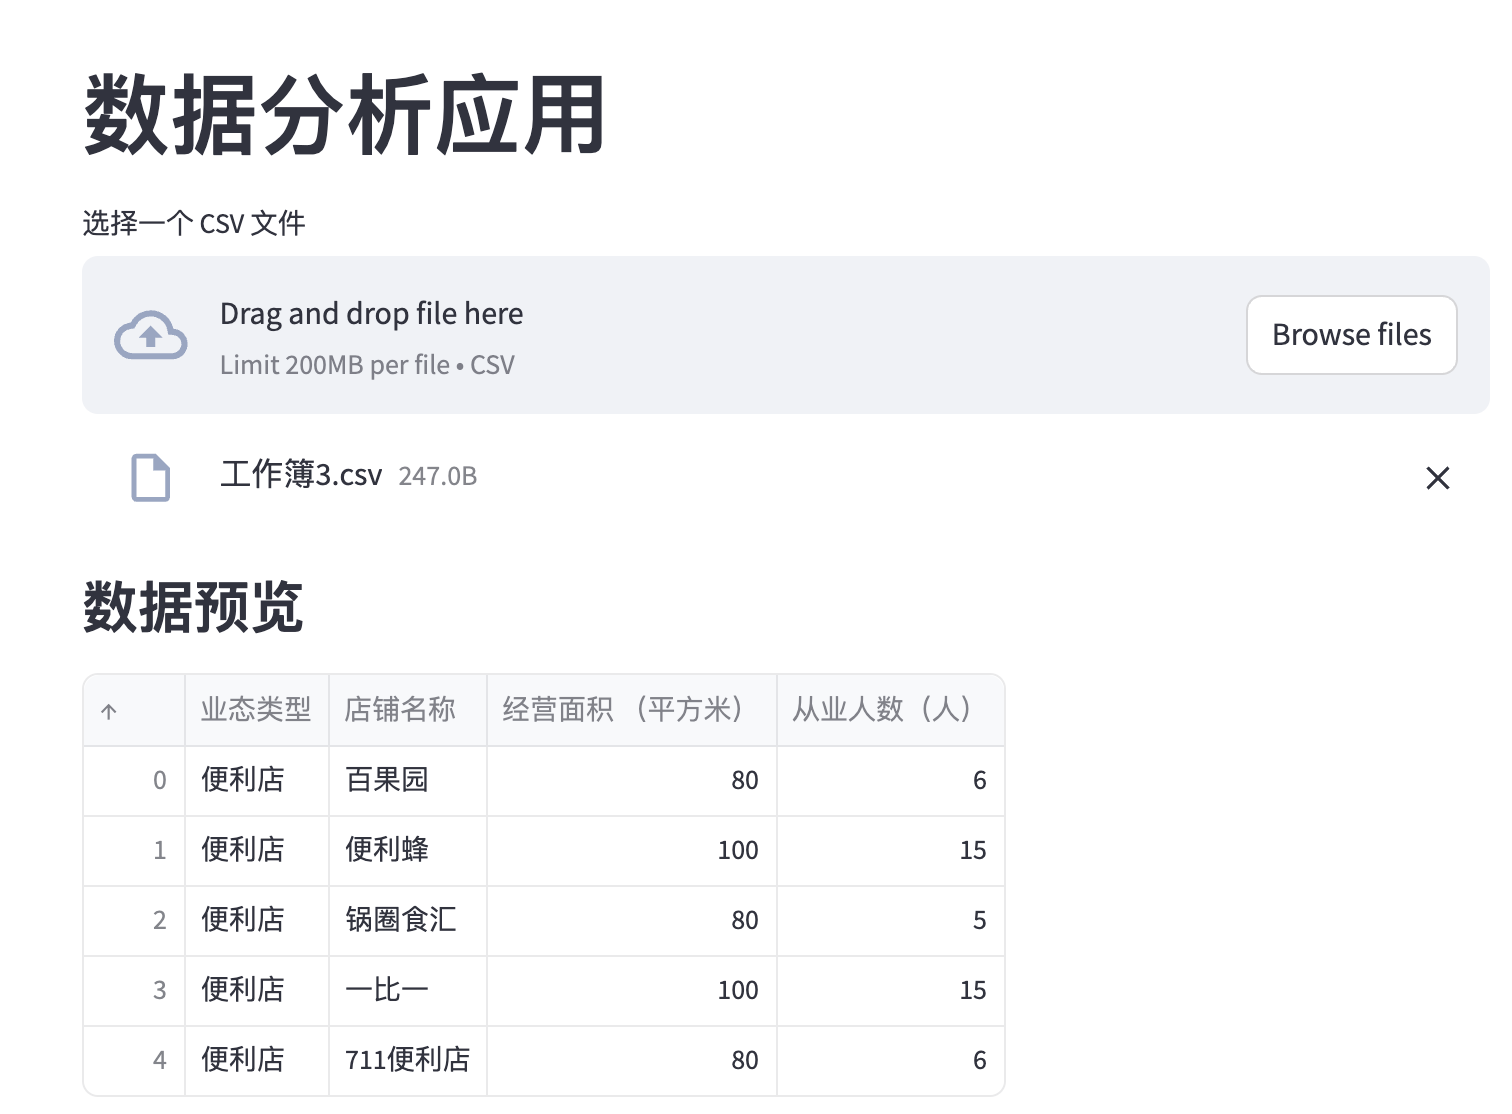The height and width of the screenshot is (1114, 1512).
Task: Click the Drag and drop file here text
Action: coord(371,314)
